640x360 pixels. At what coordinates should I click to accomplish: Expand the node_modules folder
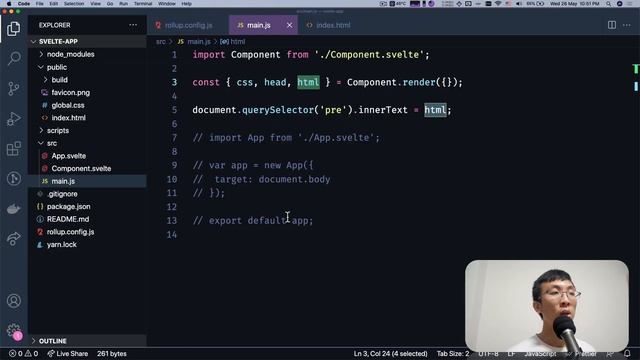[87, 54]
